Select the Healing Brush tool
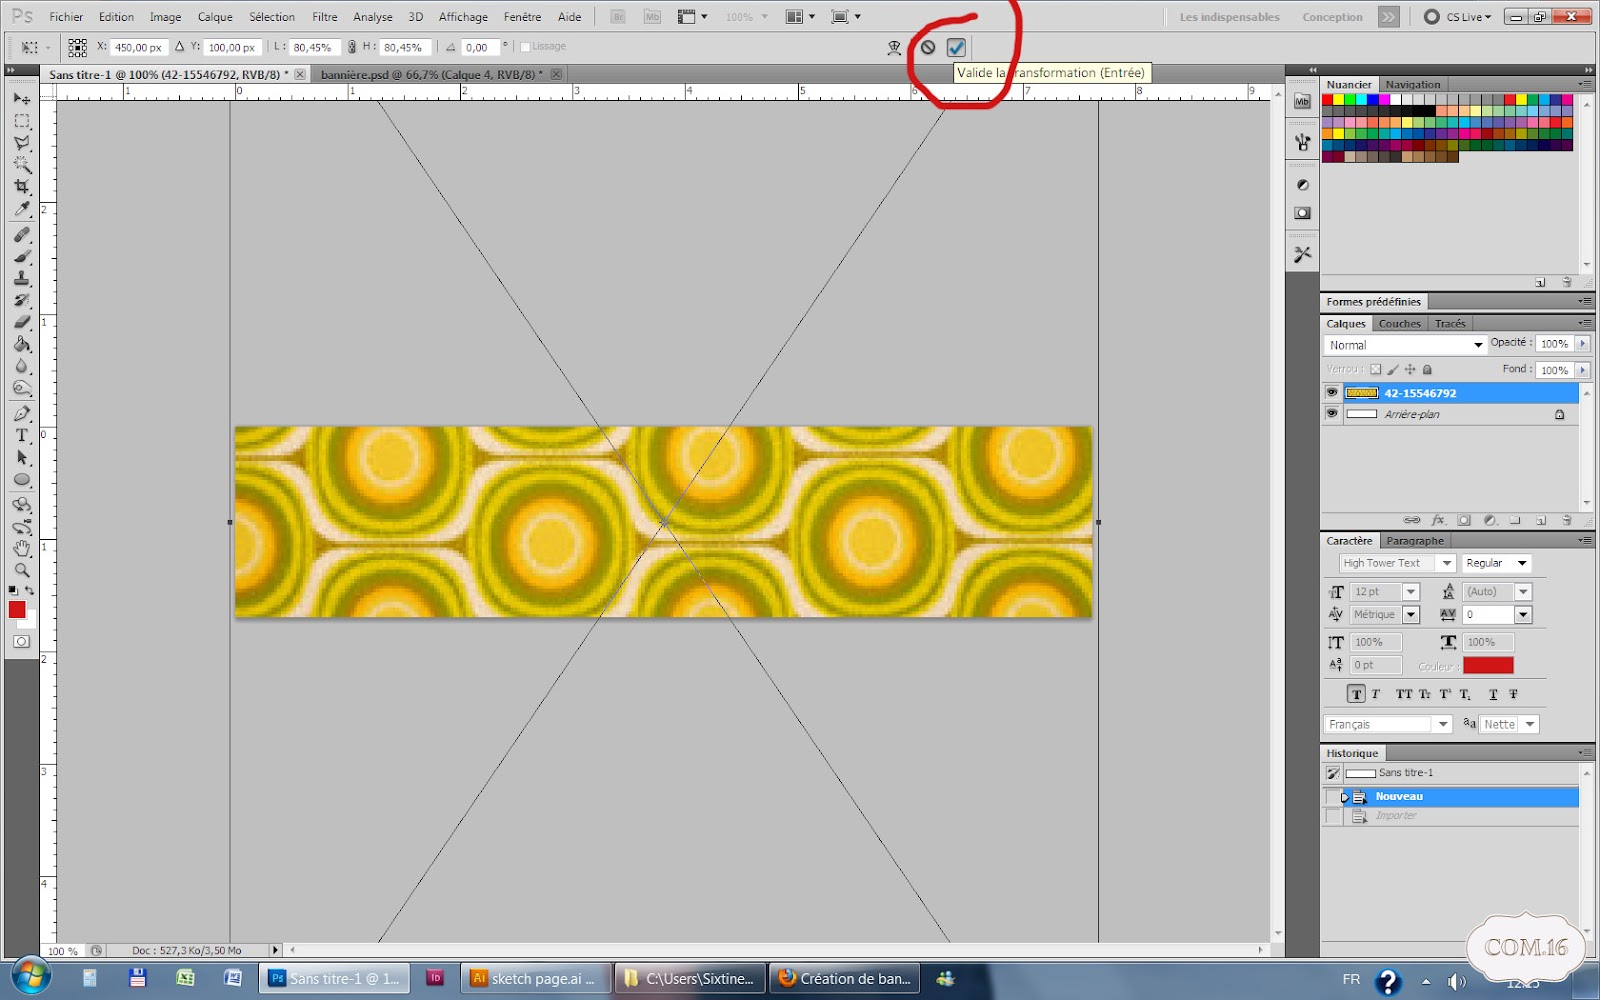This screenshot has height=1000, width=1600. click(x=21, y=235)
